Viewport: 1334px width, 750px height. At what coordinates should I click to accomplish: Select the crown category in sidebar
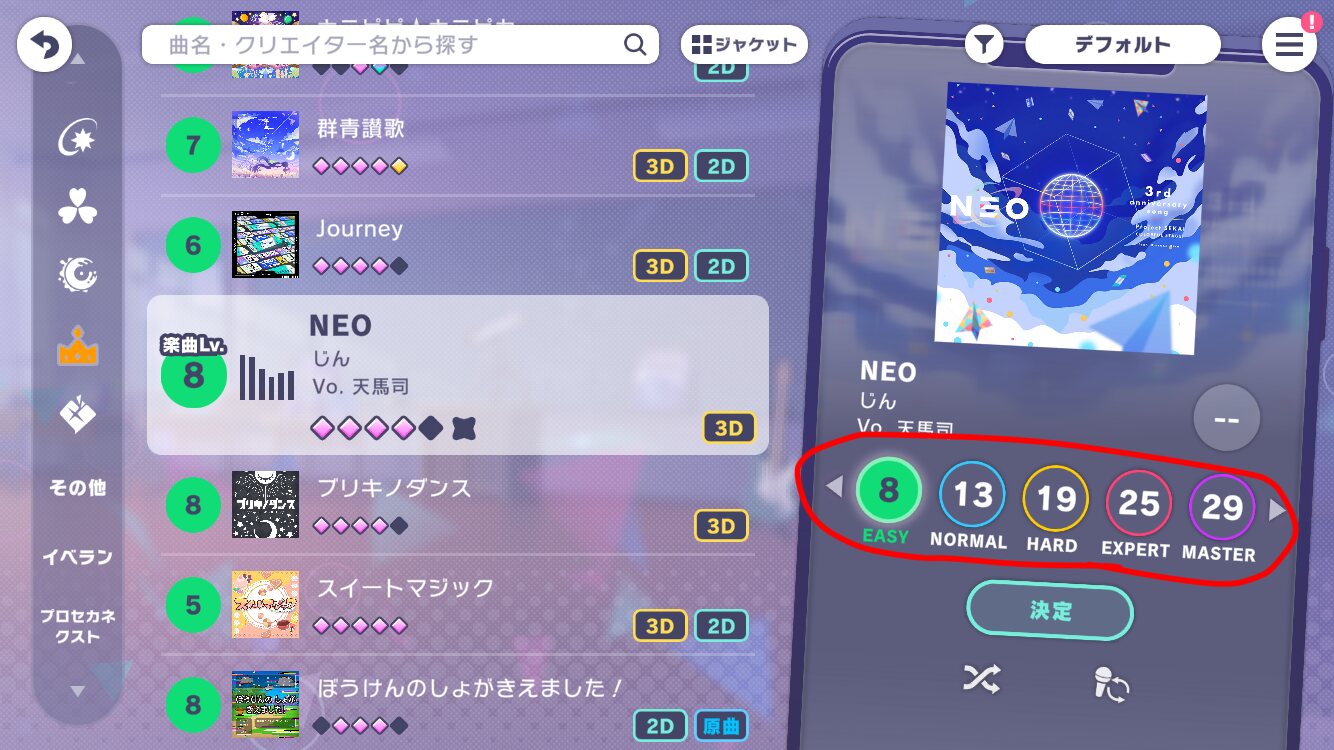78,346
